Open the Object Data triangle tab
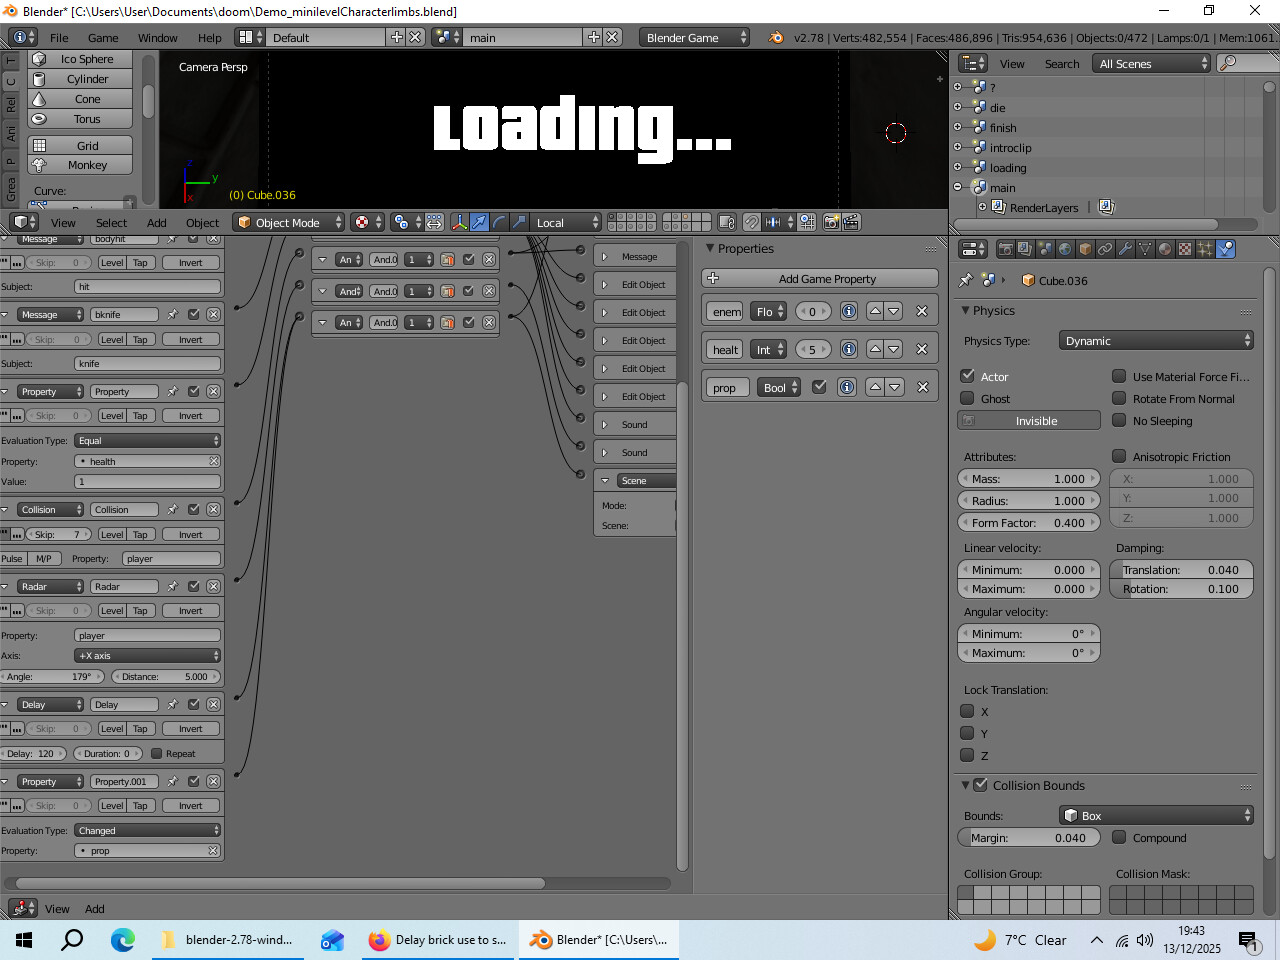Screen dimensions: 1280x960 click(1145, 249)
